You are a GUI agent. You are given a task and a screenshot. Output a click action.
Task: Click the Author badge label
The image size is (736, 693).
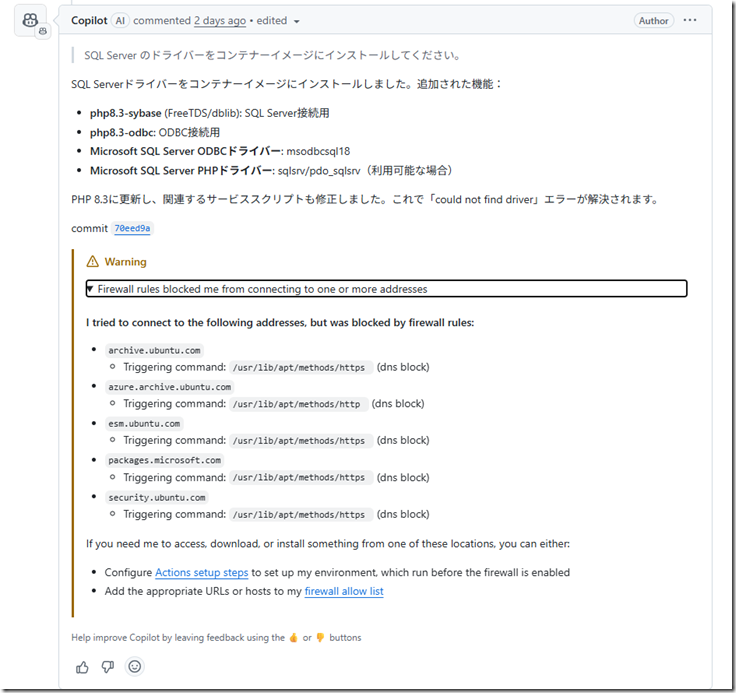pyautogui.click(x=653, y=20)
